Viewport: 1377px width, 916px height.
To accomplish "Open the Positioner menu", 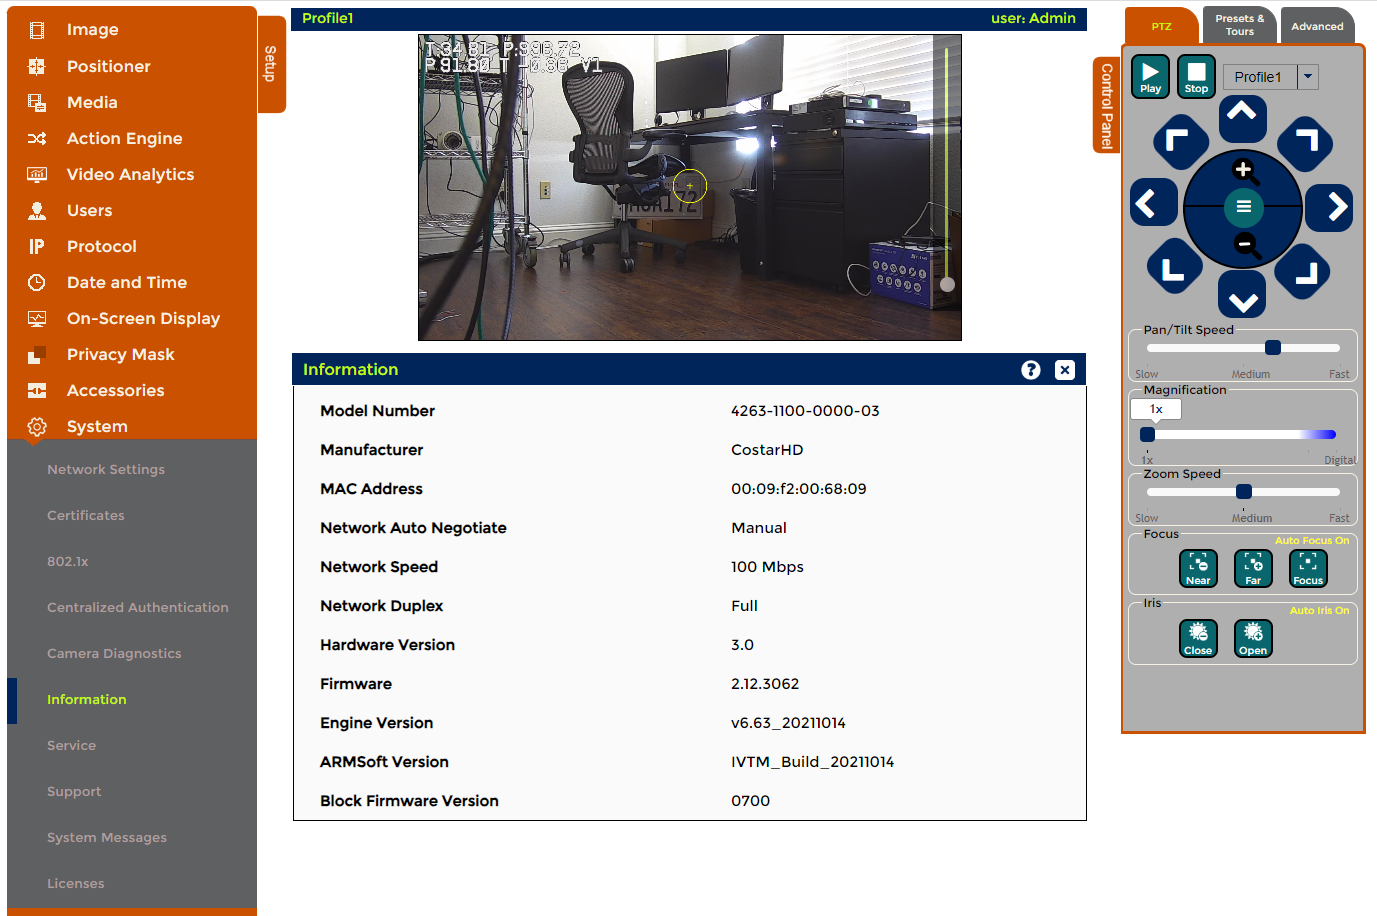I will (108, 66).
